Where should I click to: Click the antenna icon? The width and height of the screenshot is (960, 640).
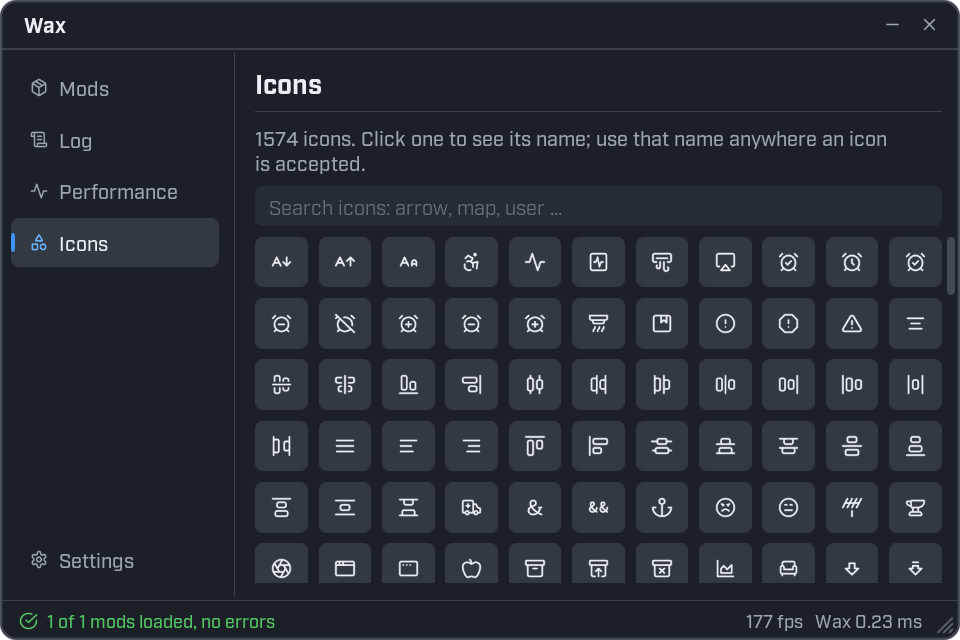tap(852, 507)
